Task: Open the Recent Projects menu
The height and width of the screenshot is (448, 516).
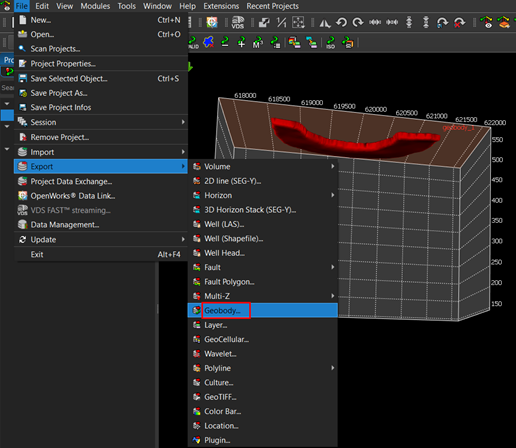Action: (273, 6)
